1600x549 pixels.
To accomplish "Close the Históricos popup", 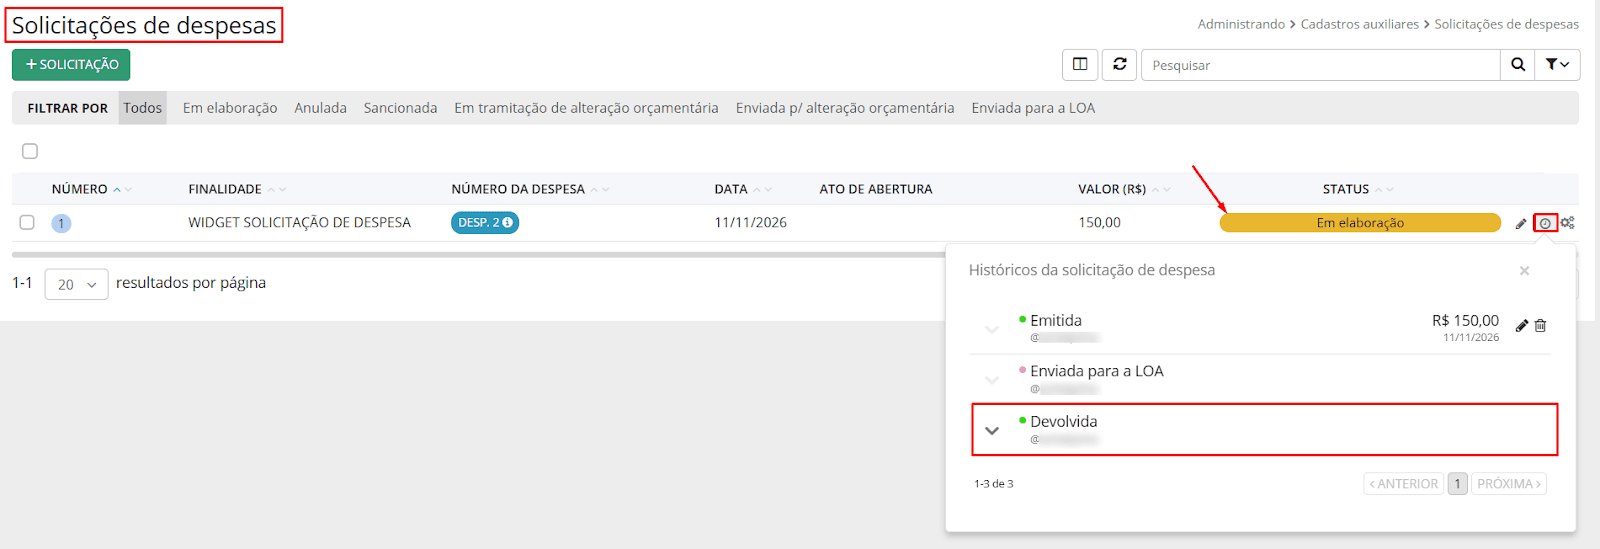I will tap(1524, 271).
